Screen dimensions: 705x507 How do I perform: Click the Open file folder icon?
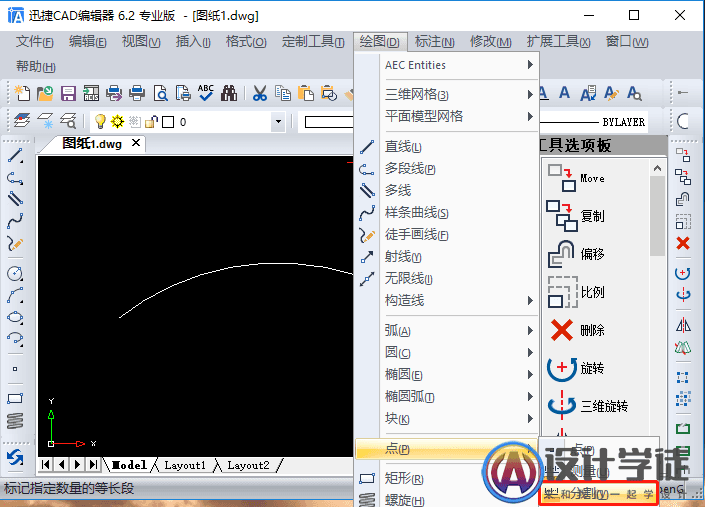click(45, 93)
